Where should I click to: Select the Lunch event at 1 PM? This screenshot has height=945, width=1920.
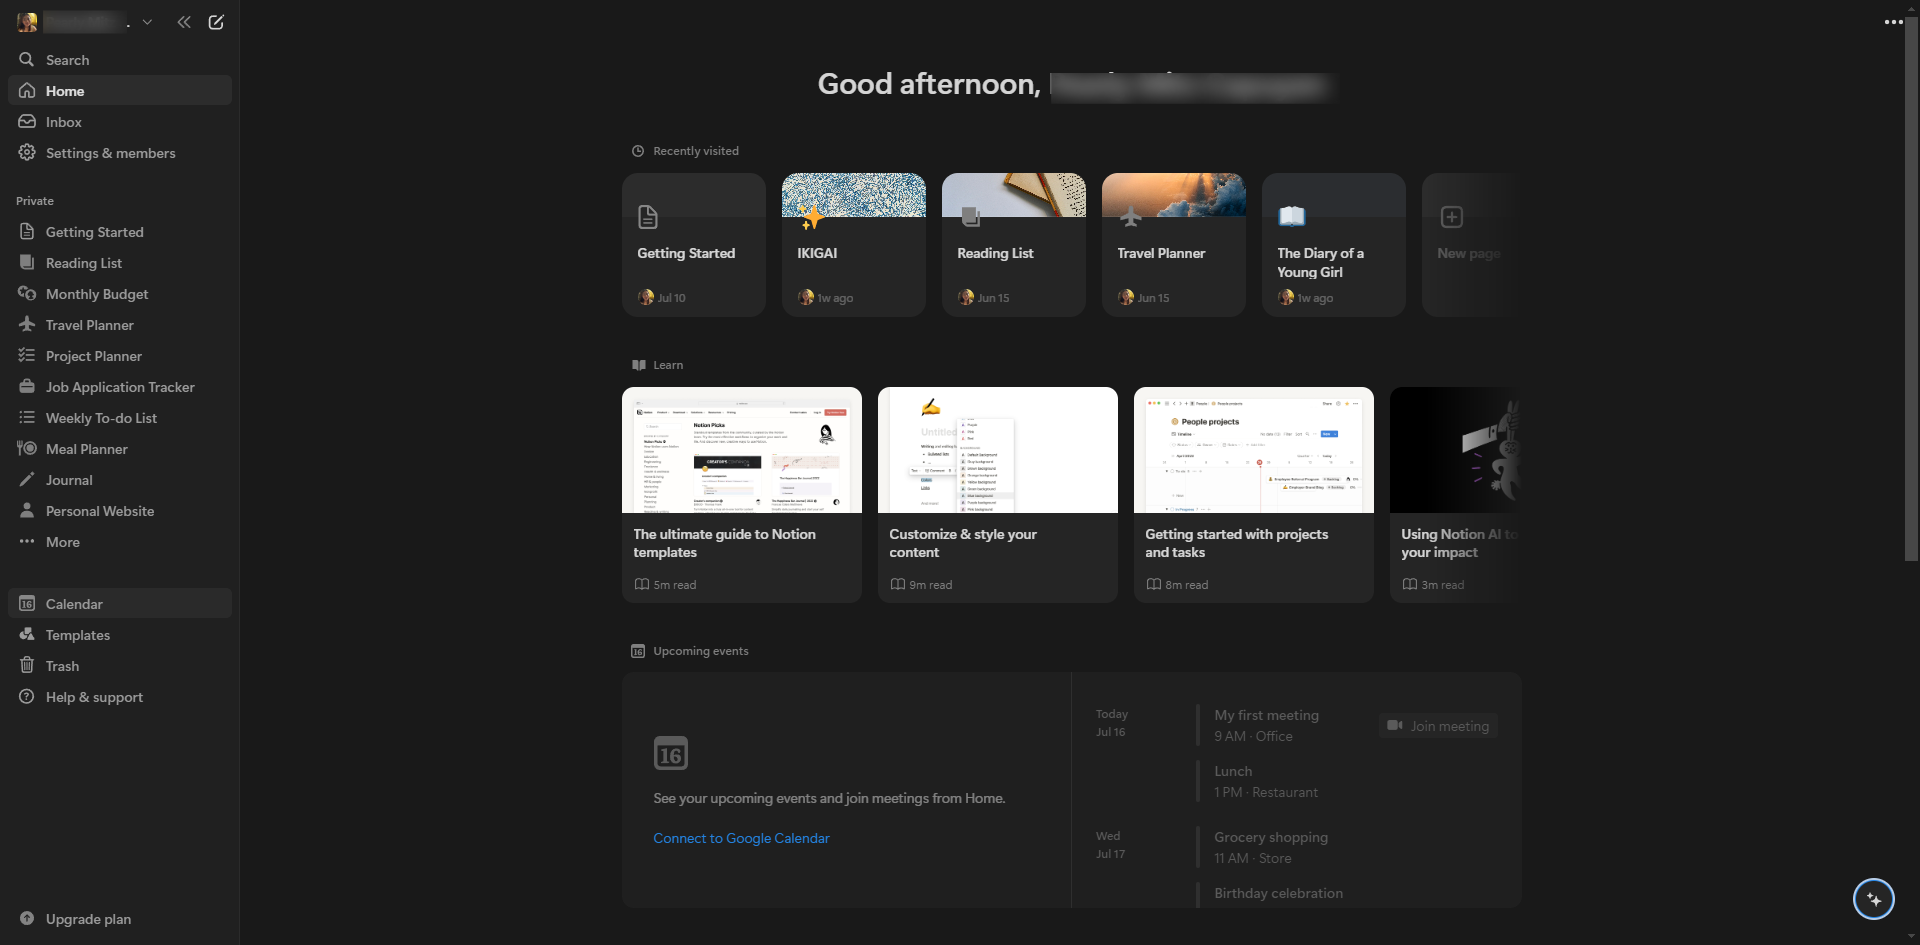tap(1266, 781)
